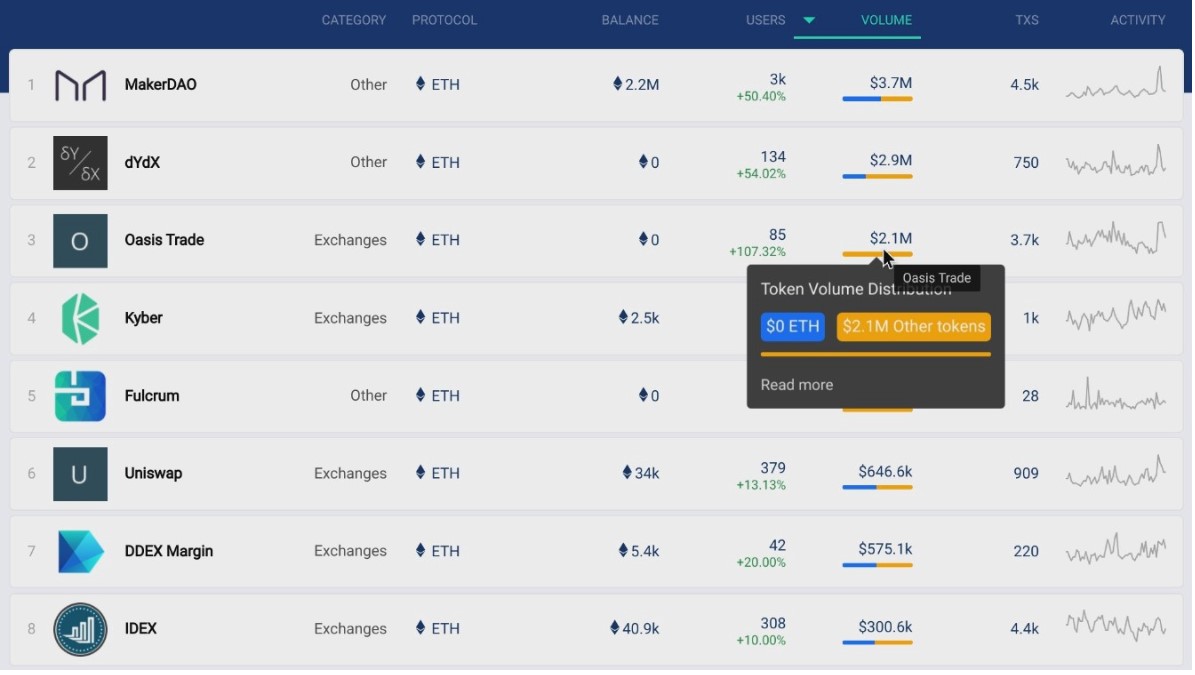Image resolution: width=1195 pixels, height=675 pixels.
Task: Click the ETH protocol icon in Kyber row
Action: tap(421, 317)
